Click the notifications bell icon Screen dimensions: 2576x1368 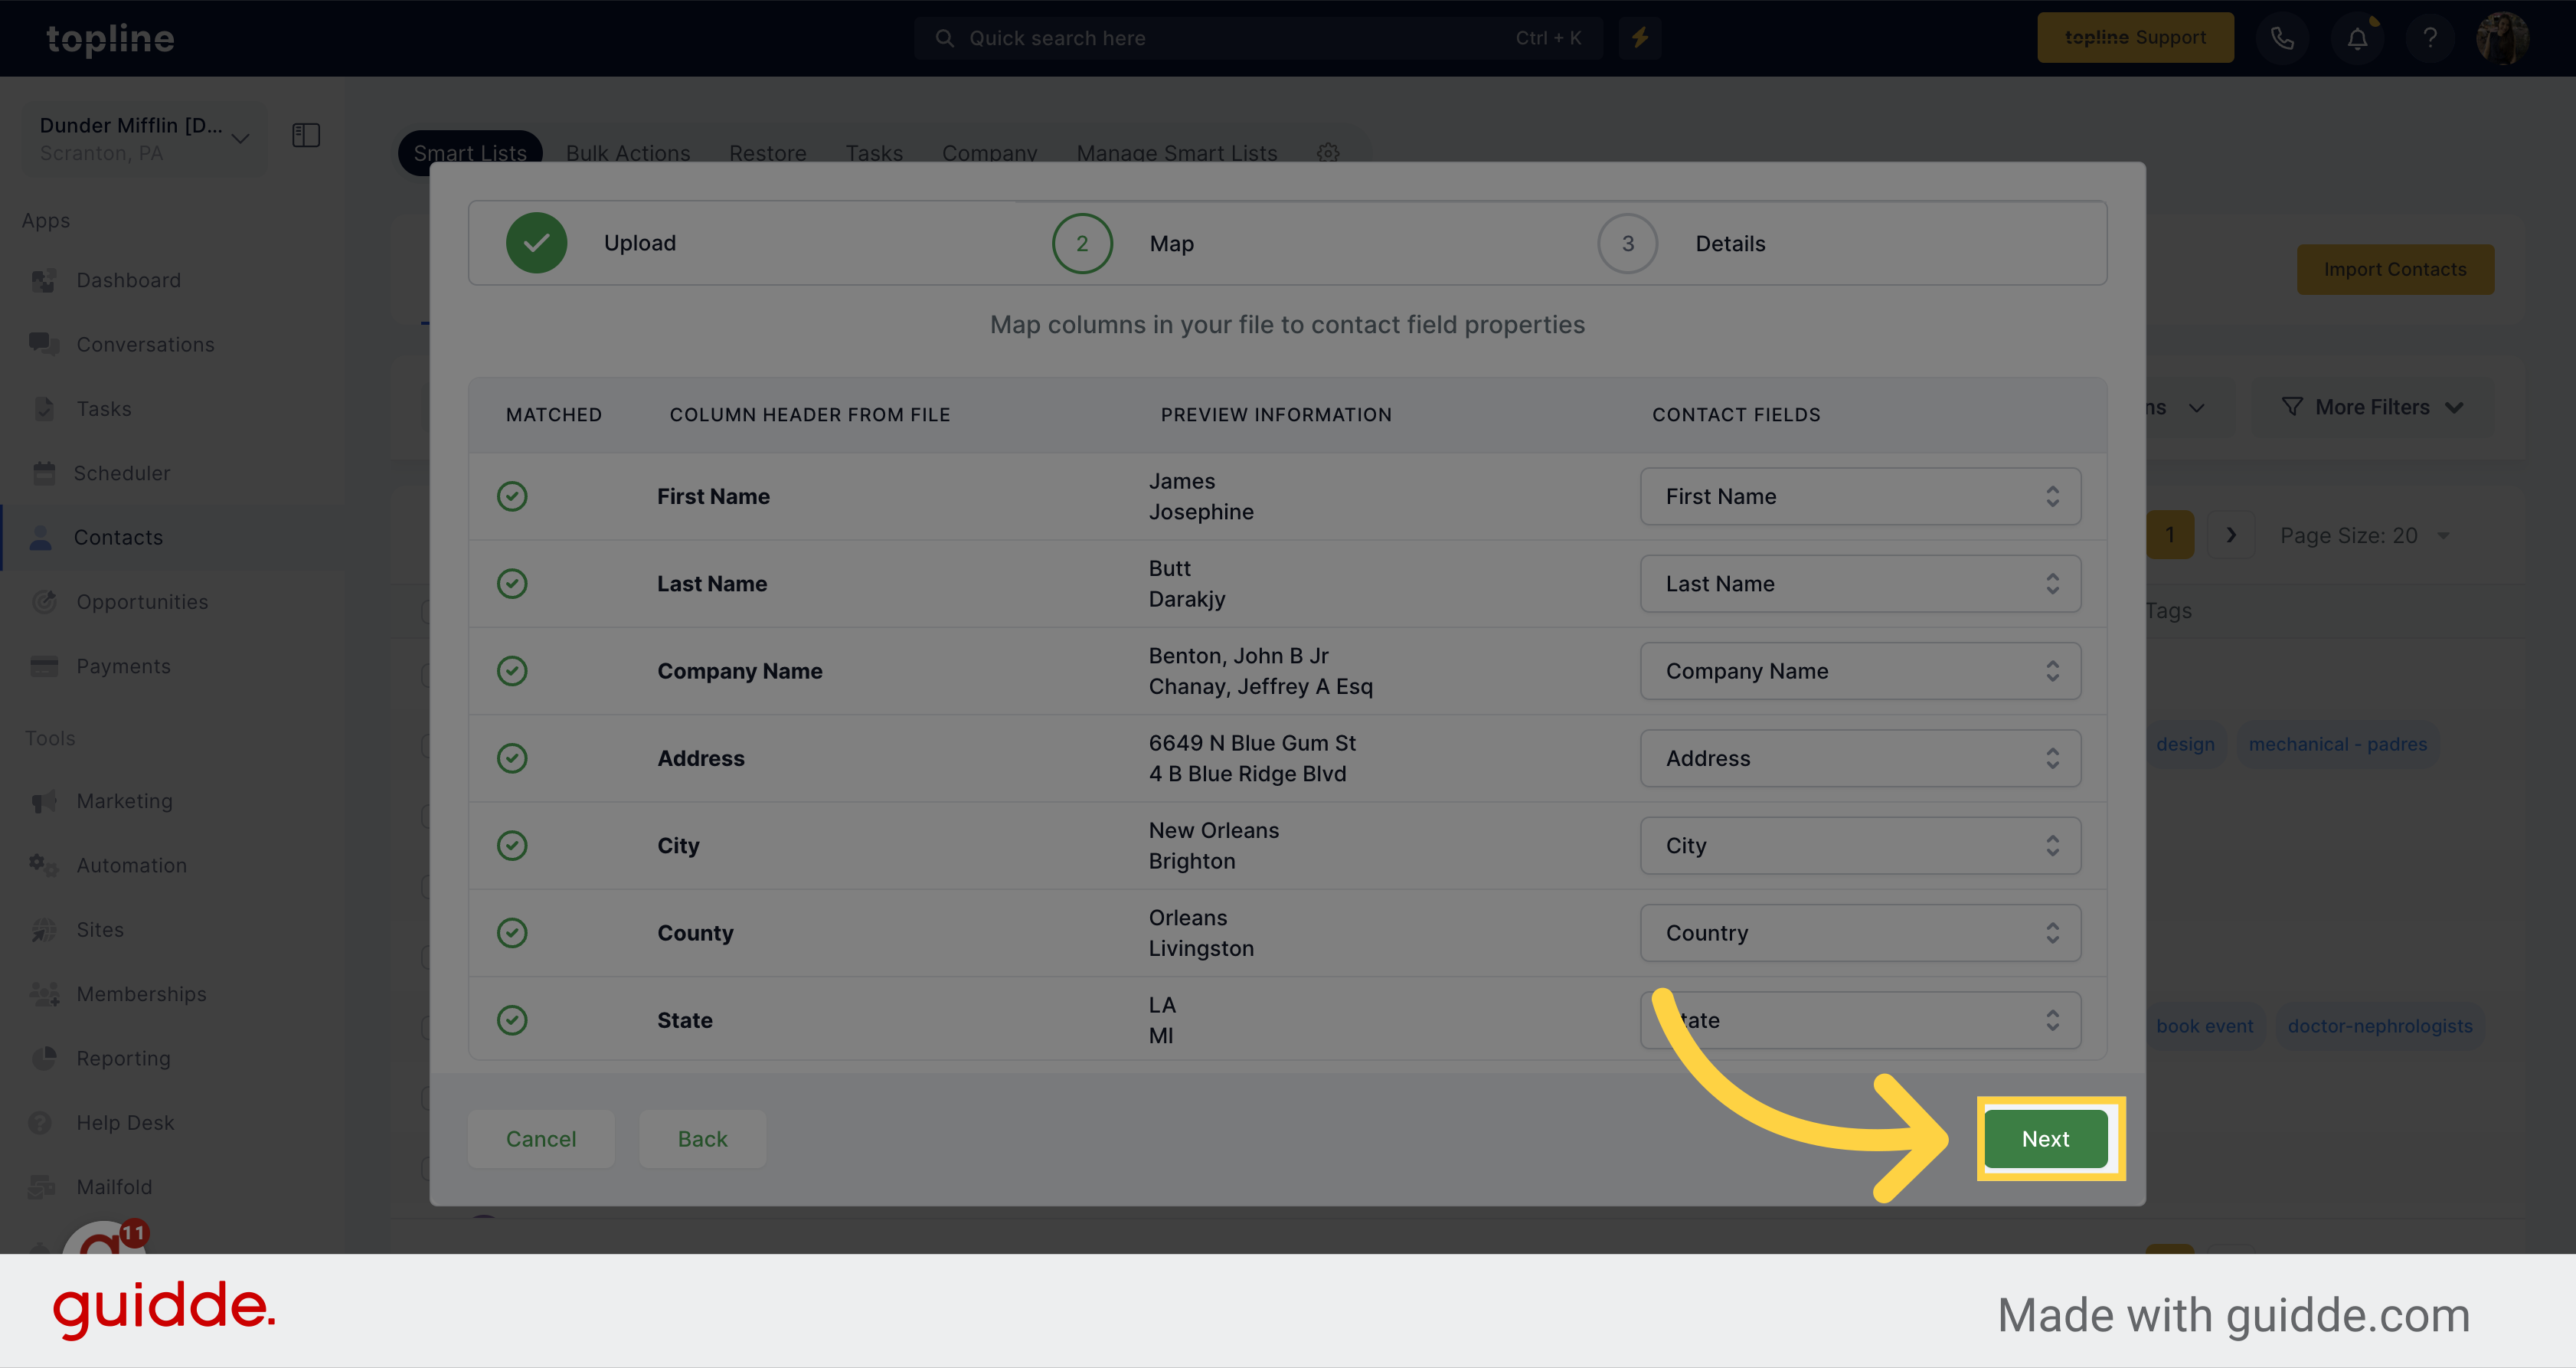click(x=2358, y=38)
